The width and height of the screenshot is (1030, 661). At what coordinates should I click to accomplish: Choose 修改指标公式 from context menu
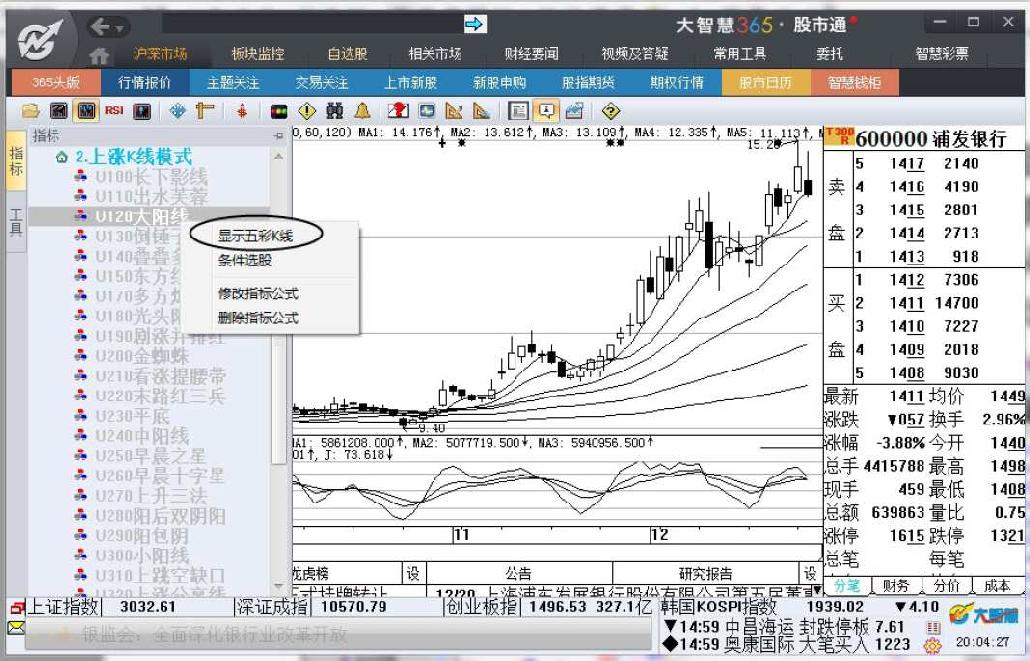[258, 294]
